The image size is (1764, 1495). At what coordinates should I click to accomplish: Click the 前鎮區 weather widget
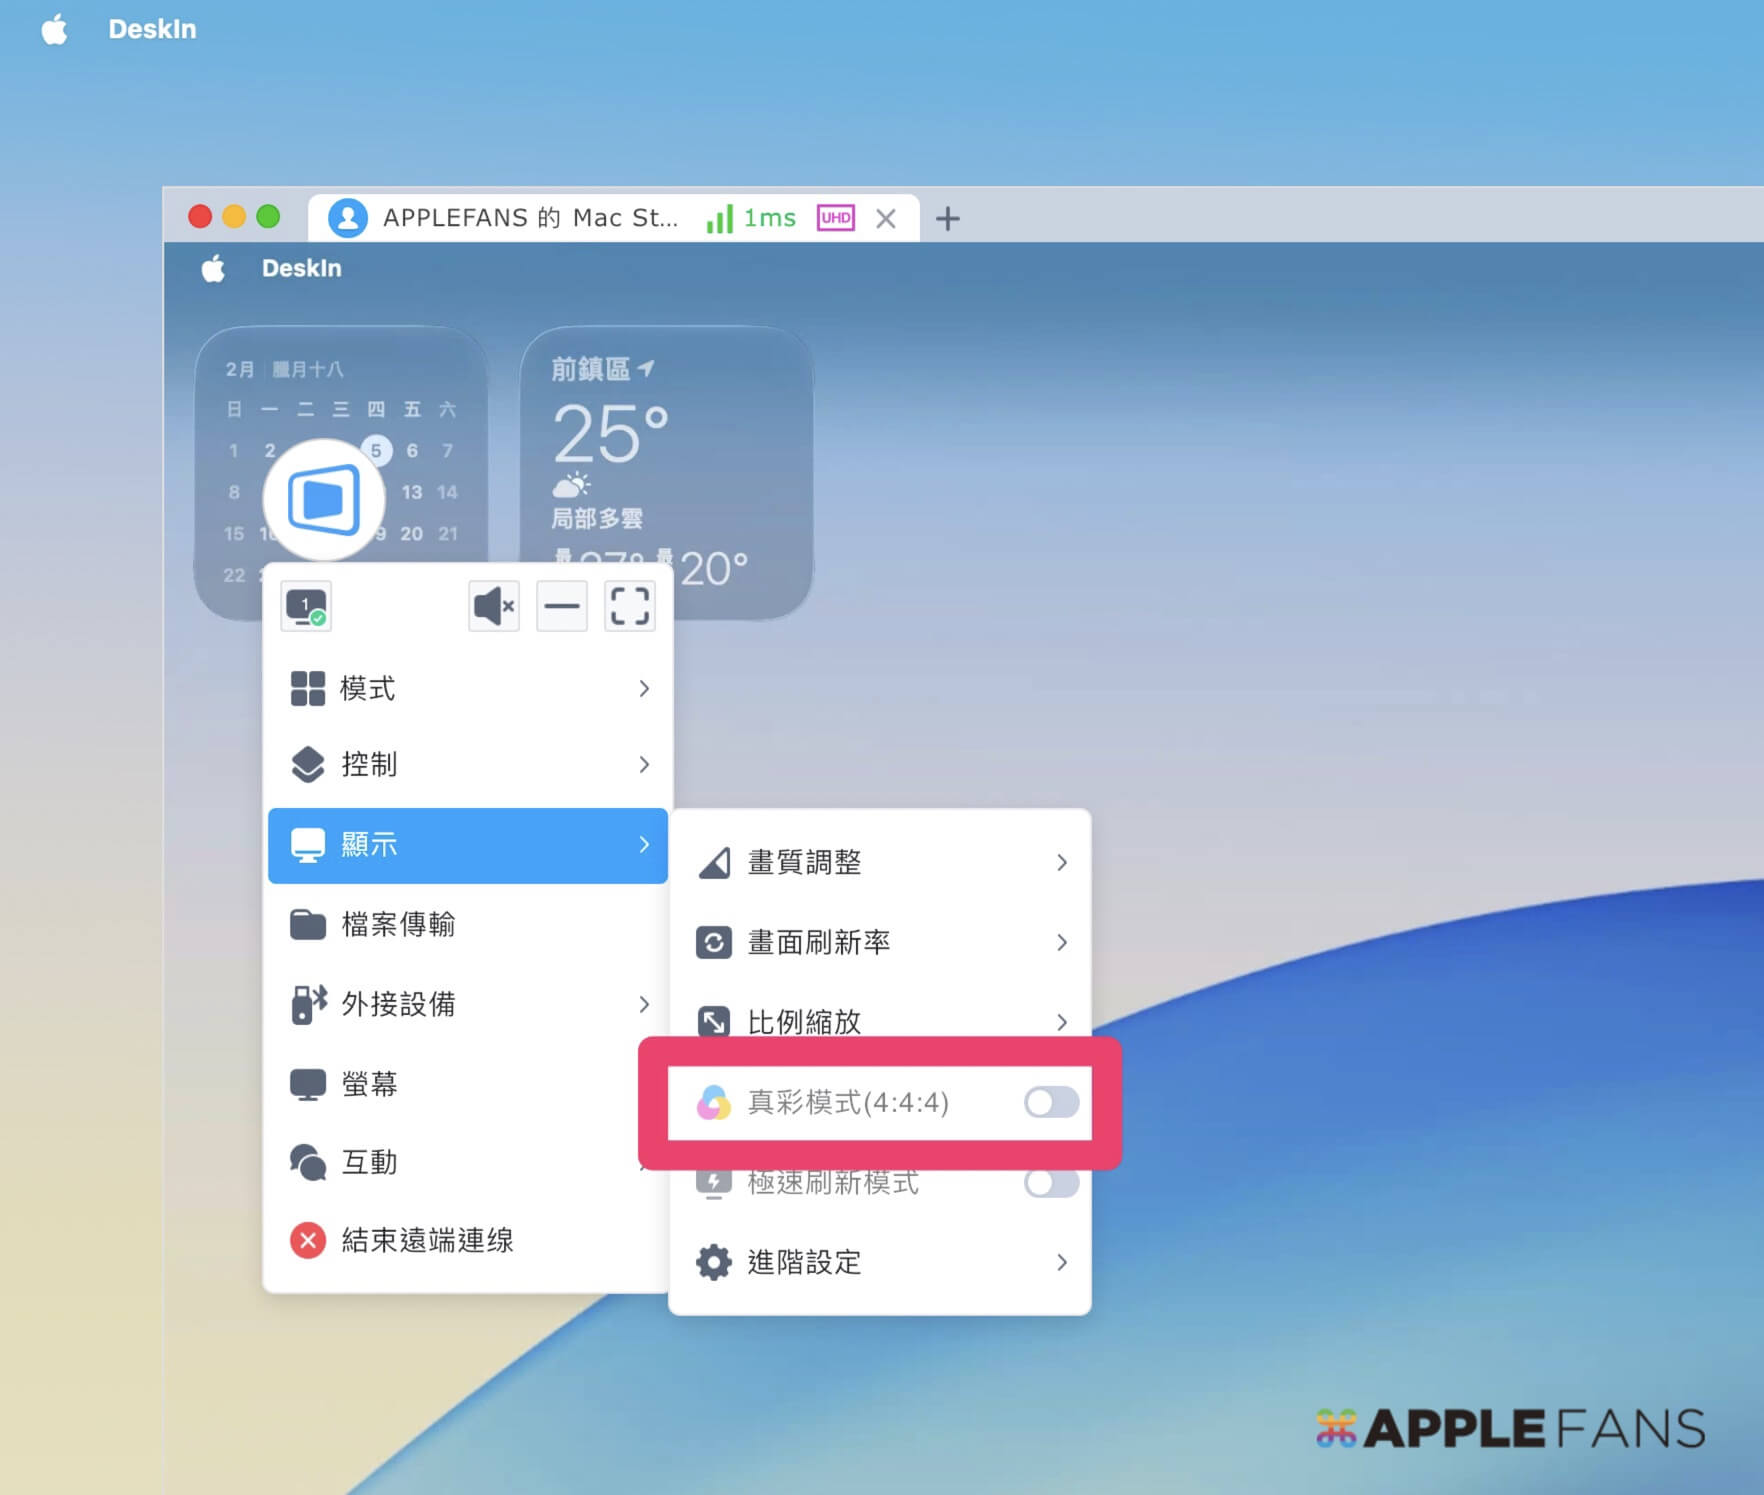tap(666, 470)
